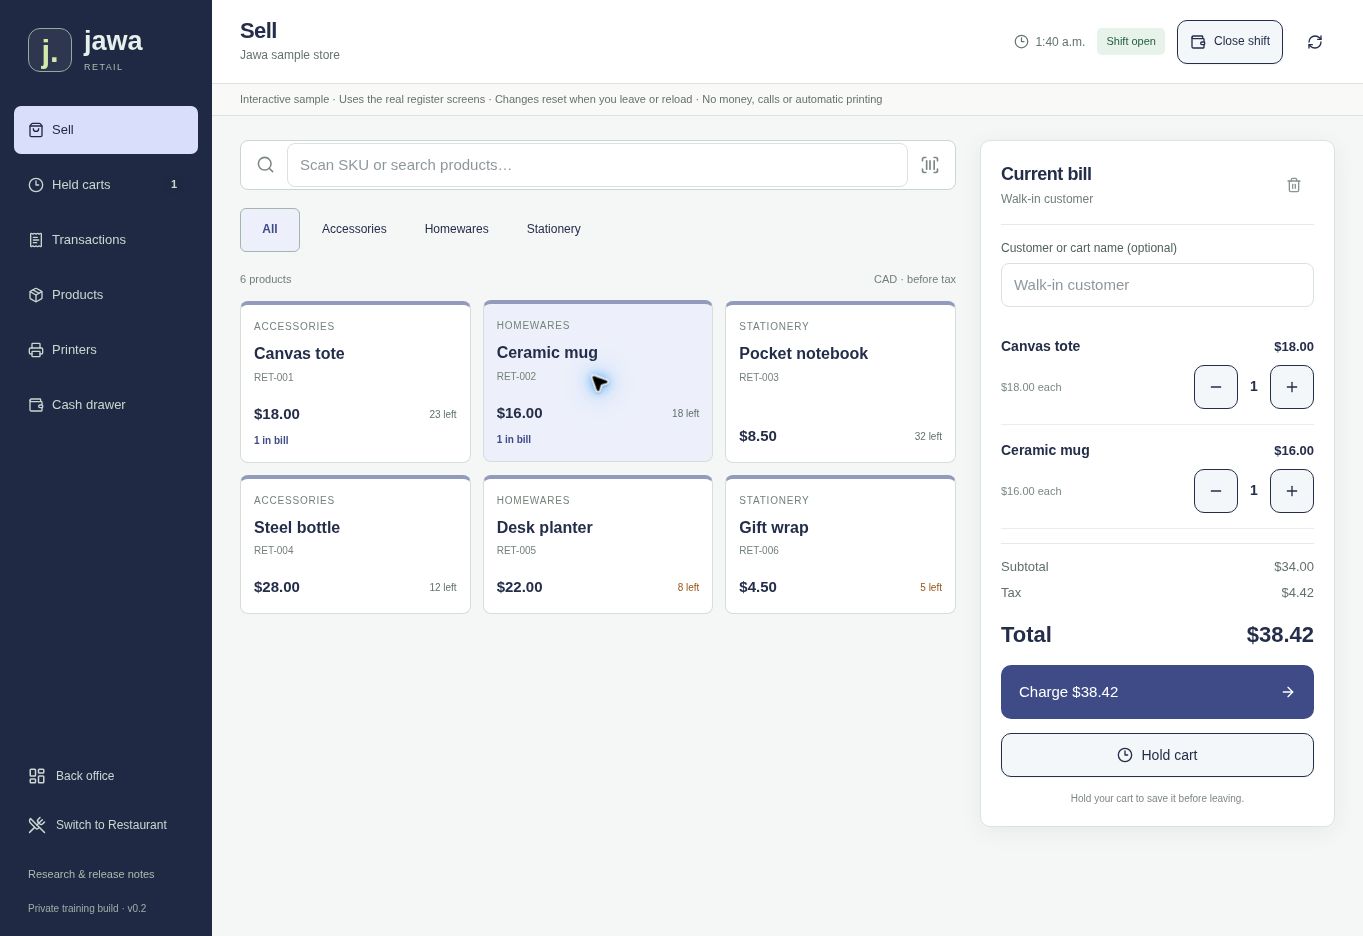
Task: Increase Canvas tote quantity with plus button
Action: click(x=1292, y=387)
